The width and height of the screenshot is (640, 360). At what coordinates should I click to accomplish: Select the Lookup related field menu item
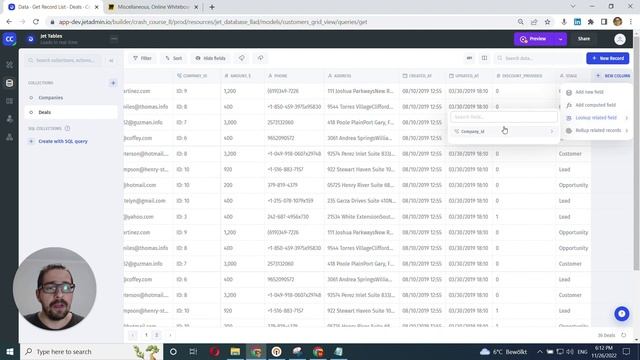596,118
